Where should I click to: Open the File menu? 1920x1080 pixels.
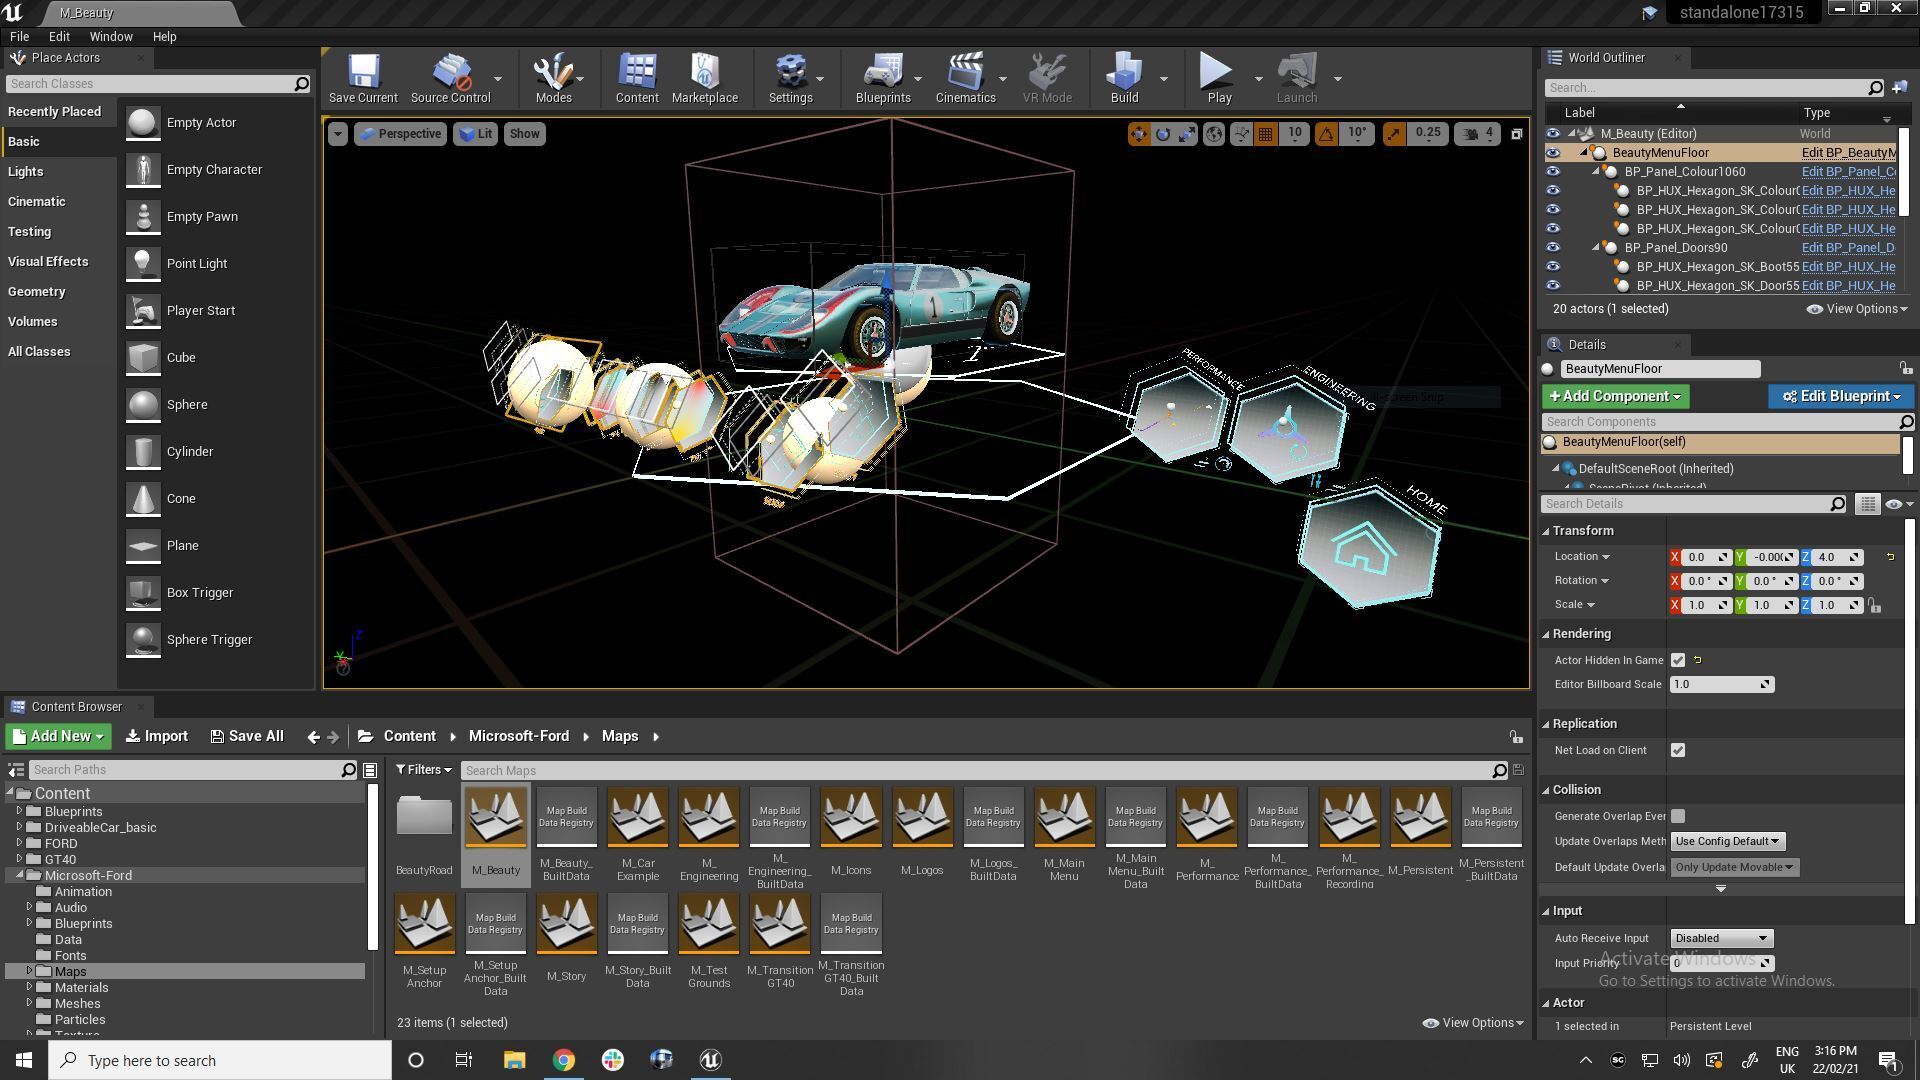click(x=19, y=37)
